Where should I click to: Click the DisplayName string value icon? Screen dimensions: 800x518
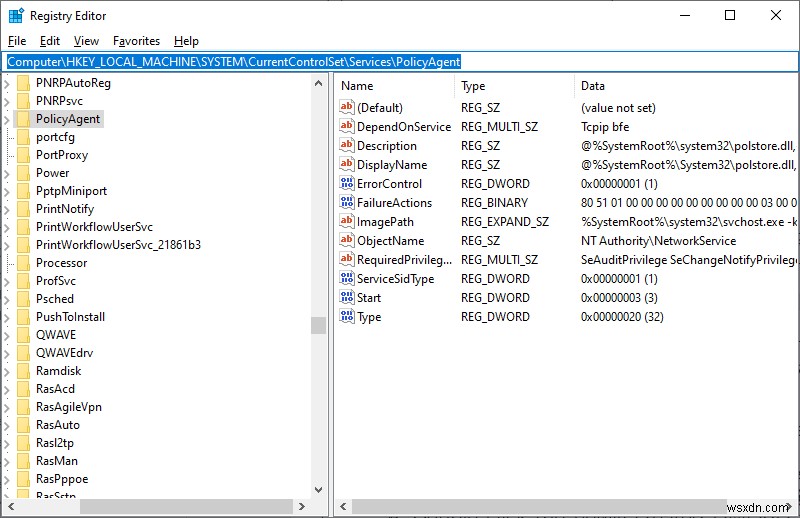[347, 164]
